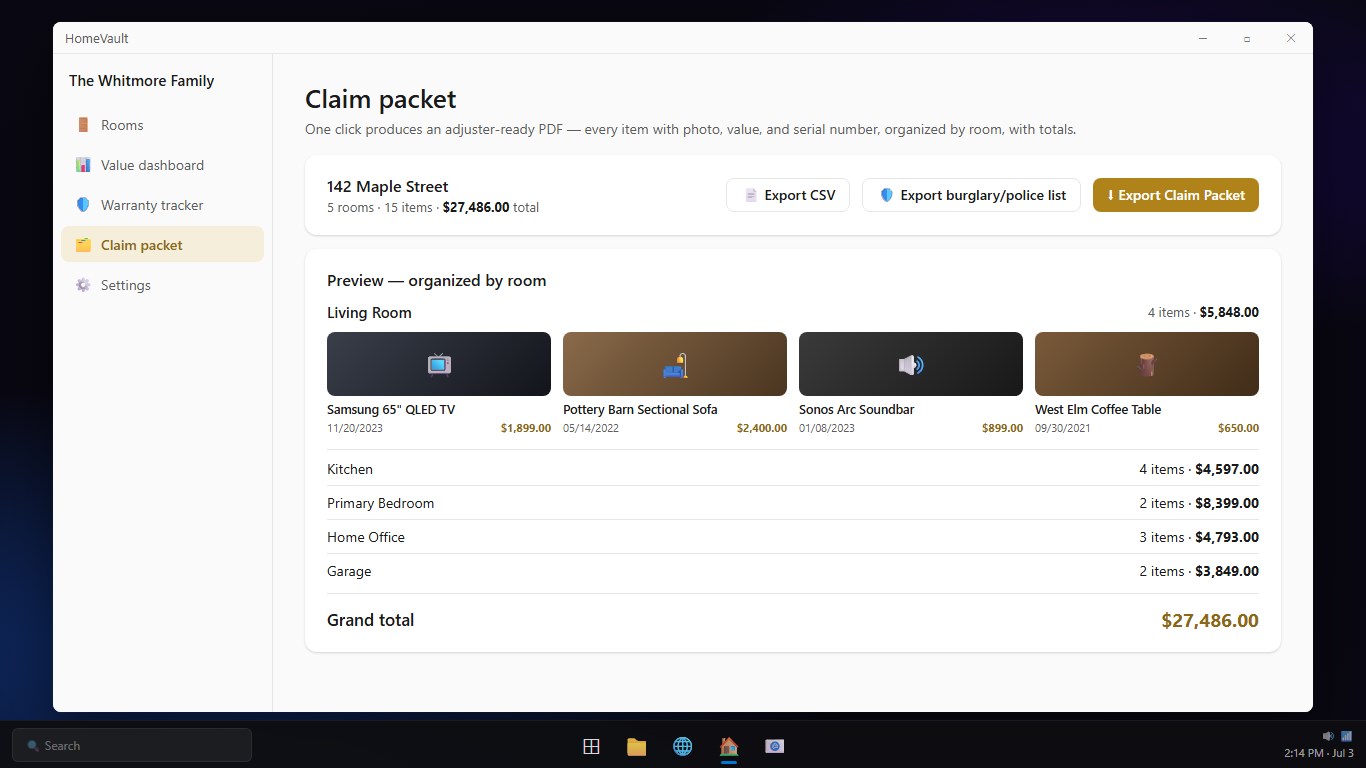Expand the Primary Bedroom row
1366x768 pixels.
click(x=793, y=503)
